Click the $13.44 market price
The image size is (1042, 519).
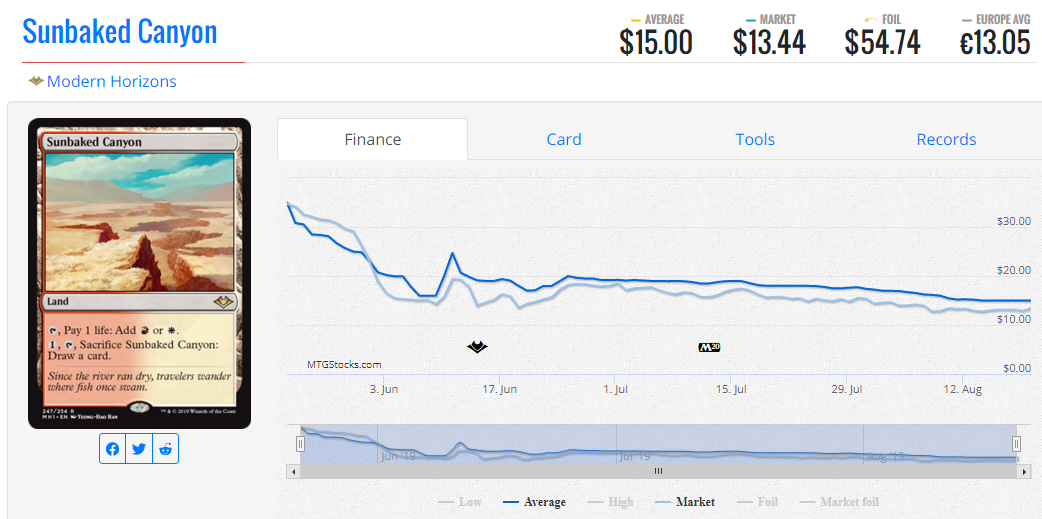click(x=770, y=43)
